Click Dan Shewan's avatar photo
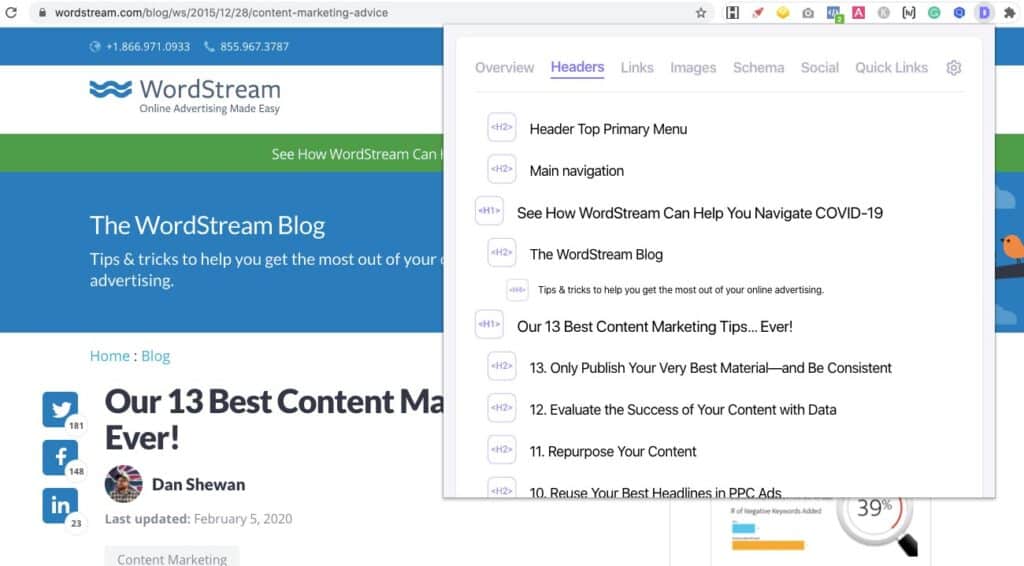This screenshot has width=1024, height=566. [x=123, y=484]
